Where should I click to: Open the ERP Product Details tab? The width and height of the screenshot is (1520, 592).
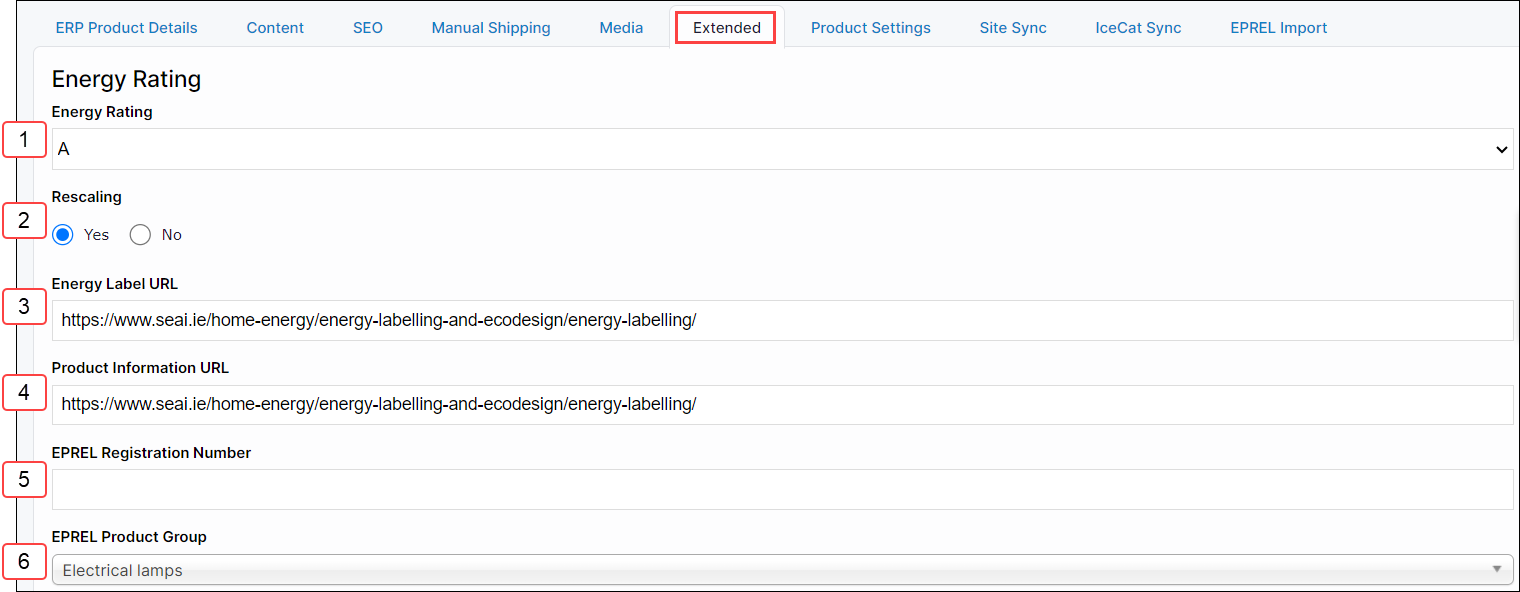point(126,28)
